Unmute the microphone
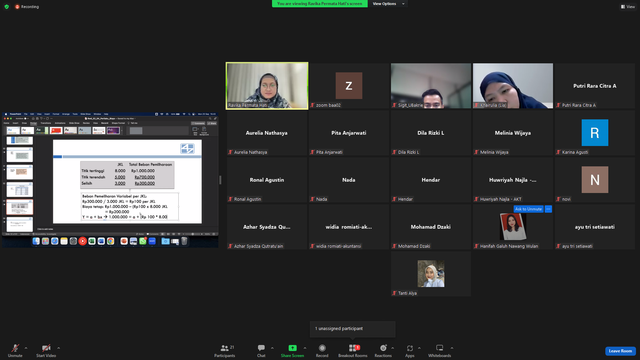 [15, 351]
